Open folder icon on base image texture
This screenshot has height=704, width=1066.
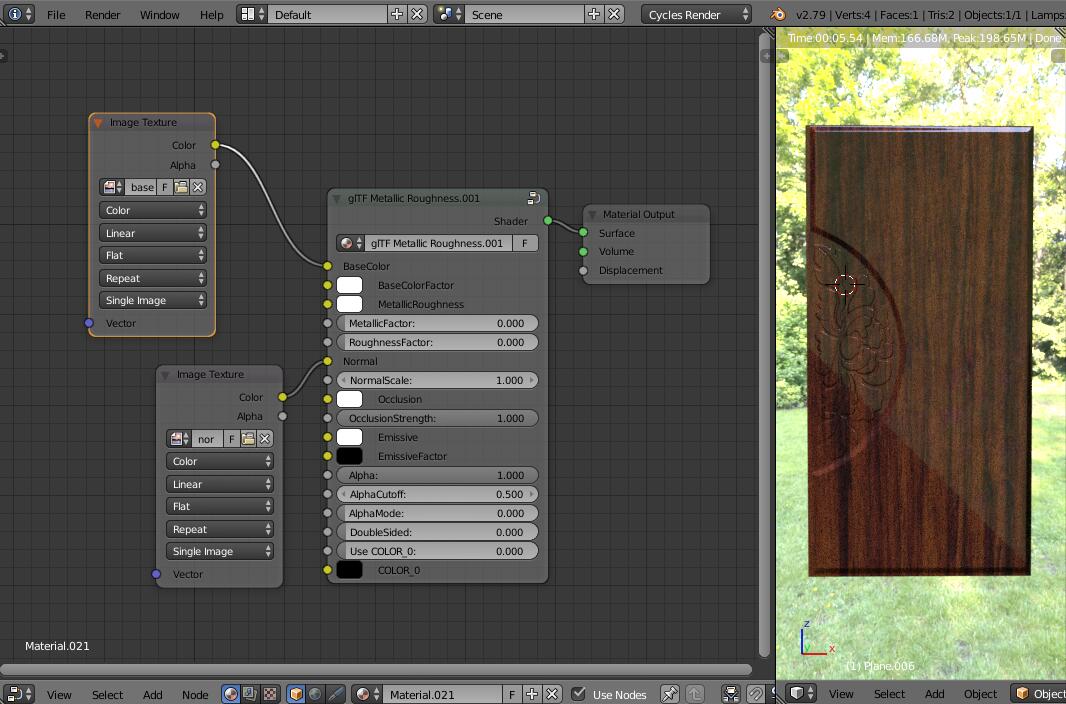(181, 187)
